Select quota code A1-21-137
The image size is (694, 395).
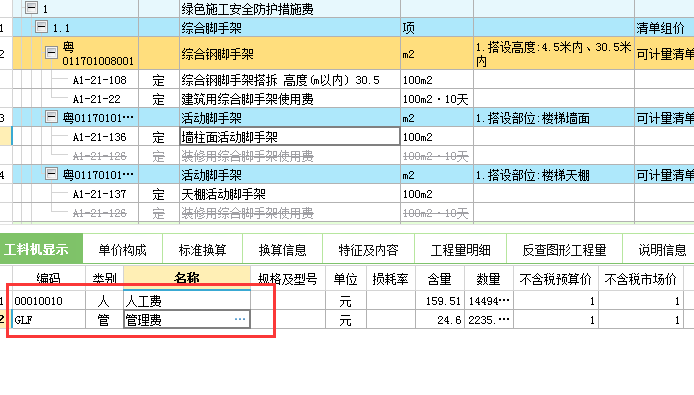click(x=100, y=194)
